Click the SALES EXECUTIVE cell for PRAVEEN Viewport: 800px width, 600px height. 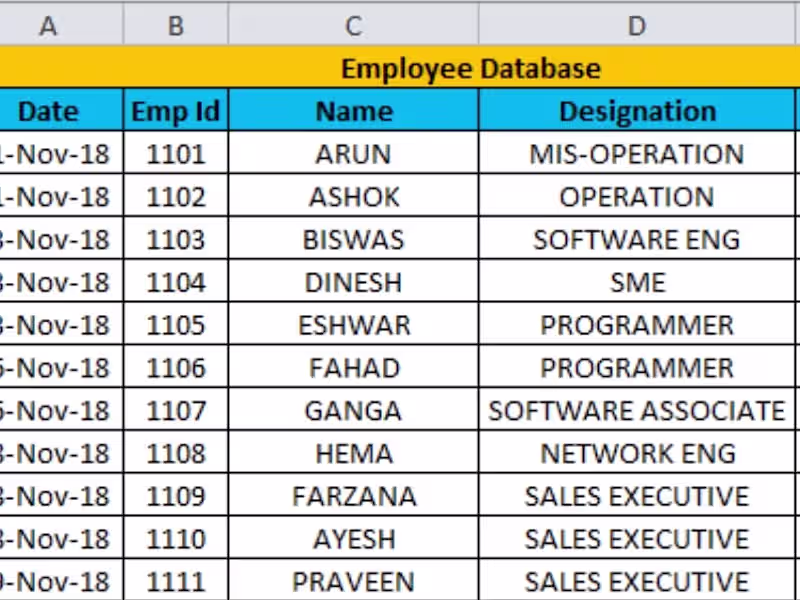click(636, 581)
